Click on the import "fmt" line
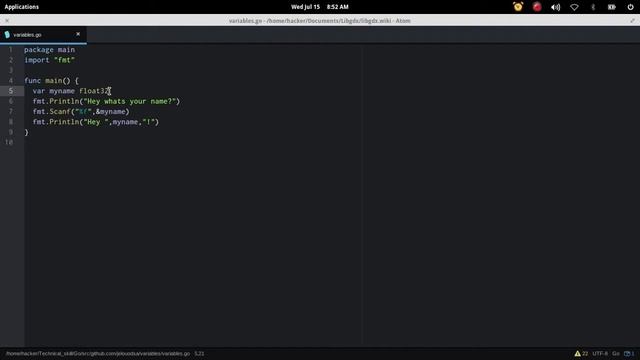640x360 pixels. 49,60
